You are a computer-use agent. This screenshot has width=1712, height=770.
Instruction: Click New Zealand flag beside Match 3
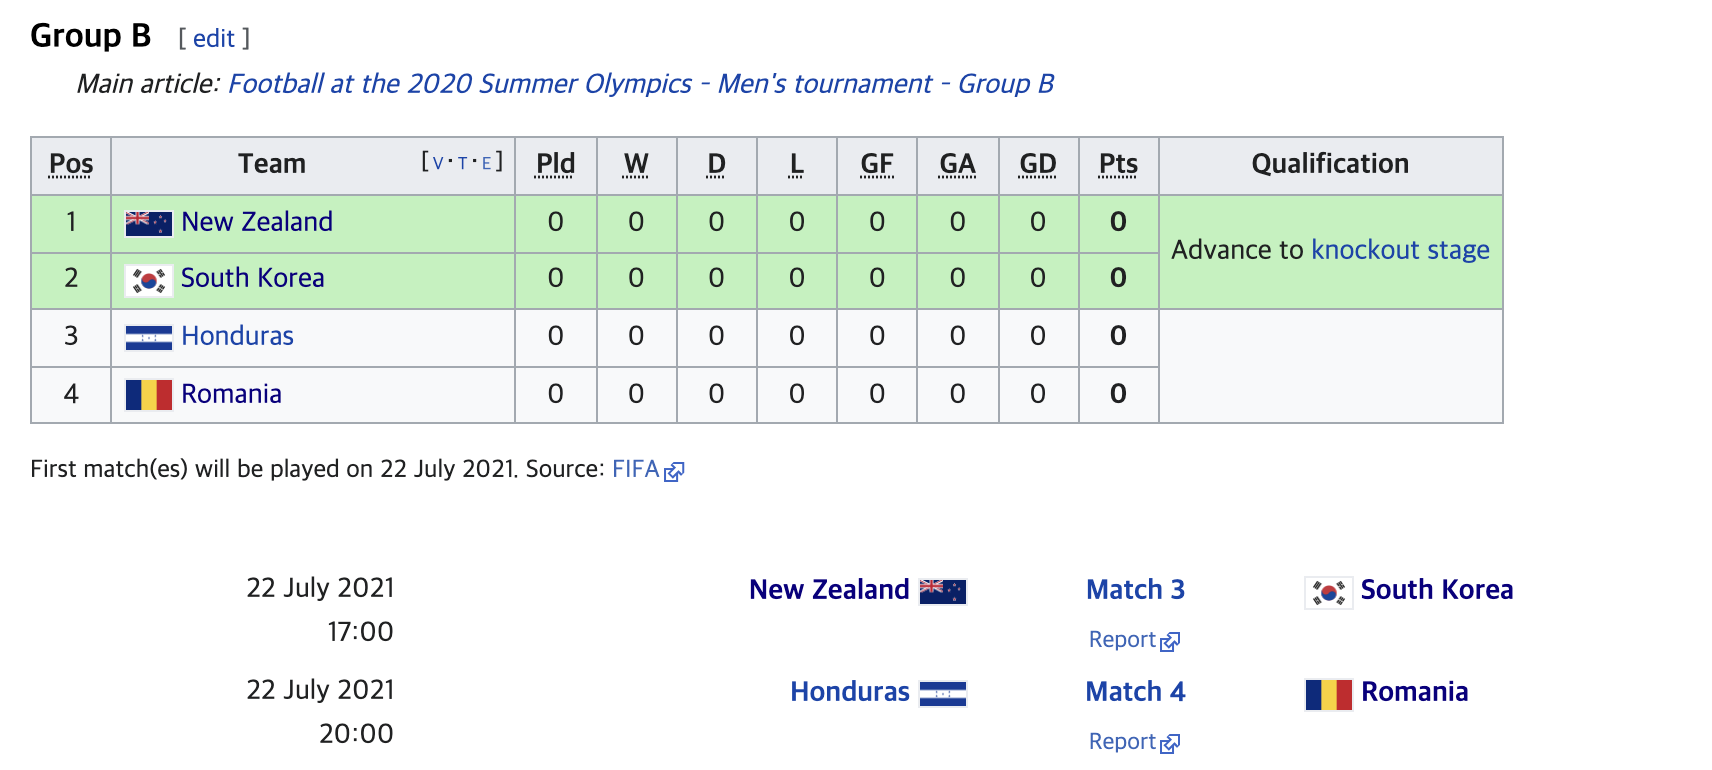coord(942,591)
